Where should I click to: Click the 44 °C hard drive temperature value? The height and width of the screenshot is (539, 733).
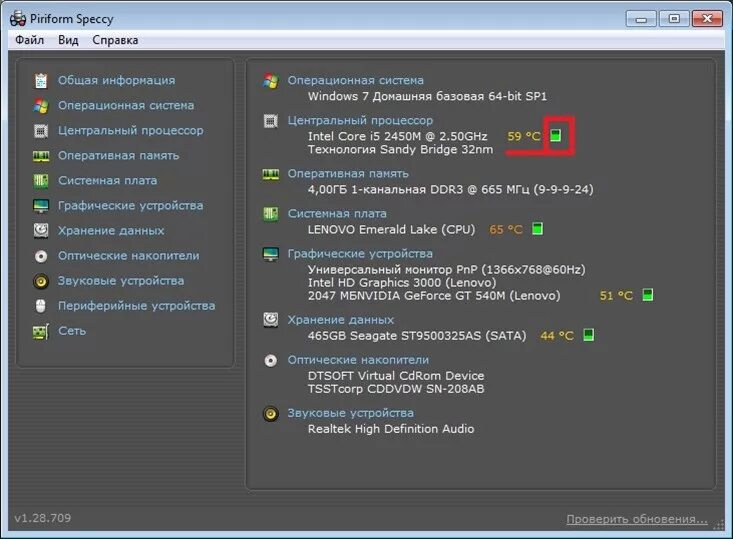coord(557,336)
